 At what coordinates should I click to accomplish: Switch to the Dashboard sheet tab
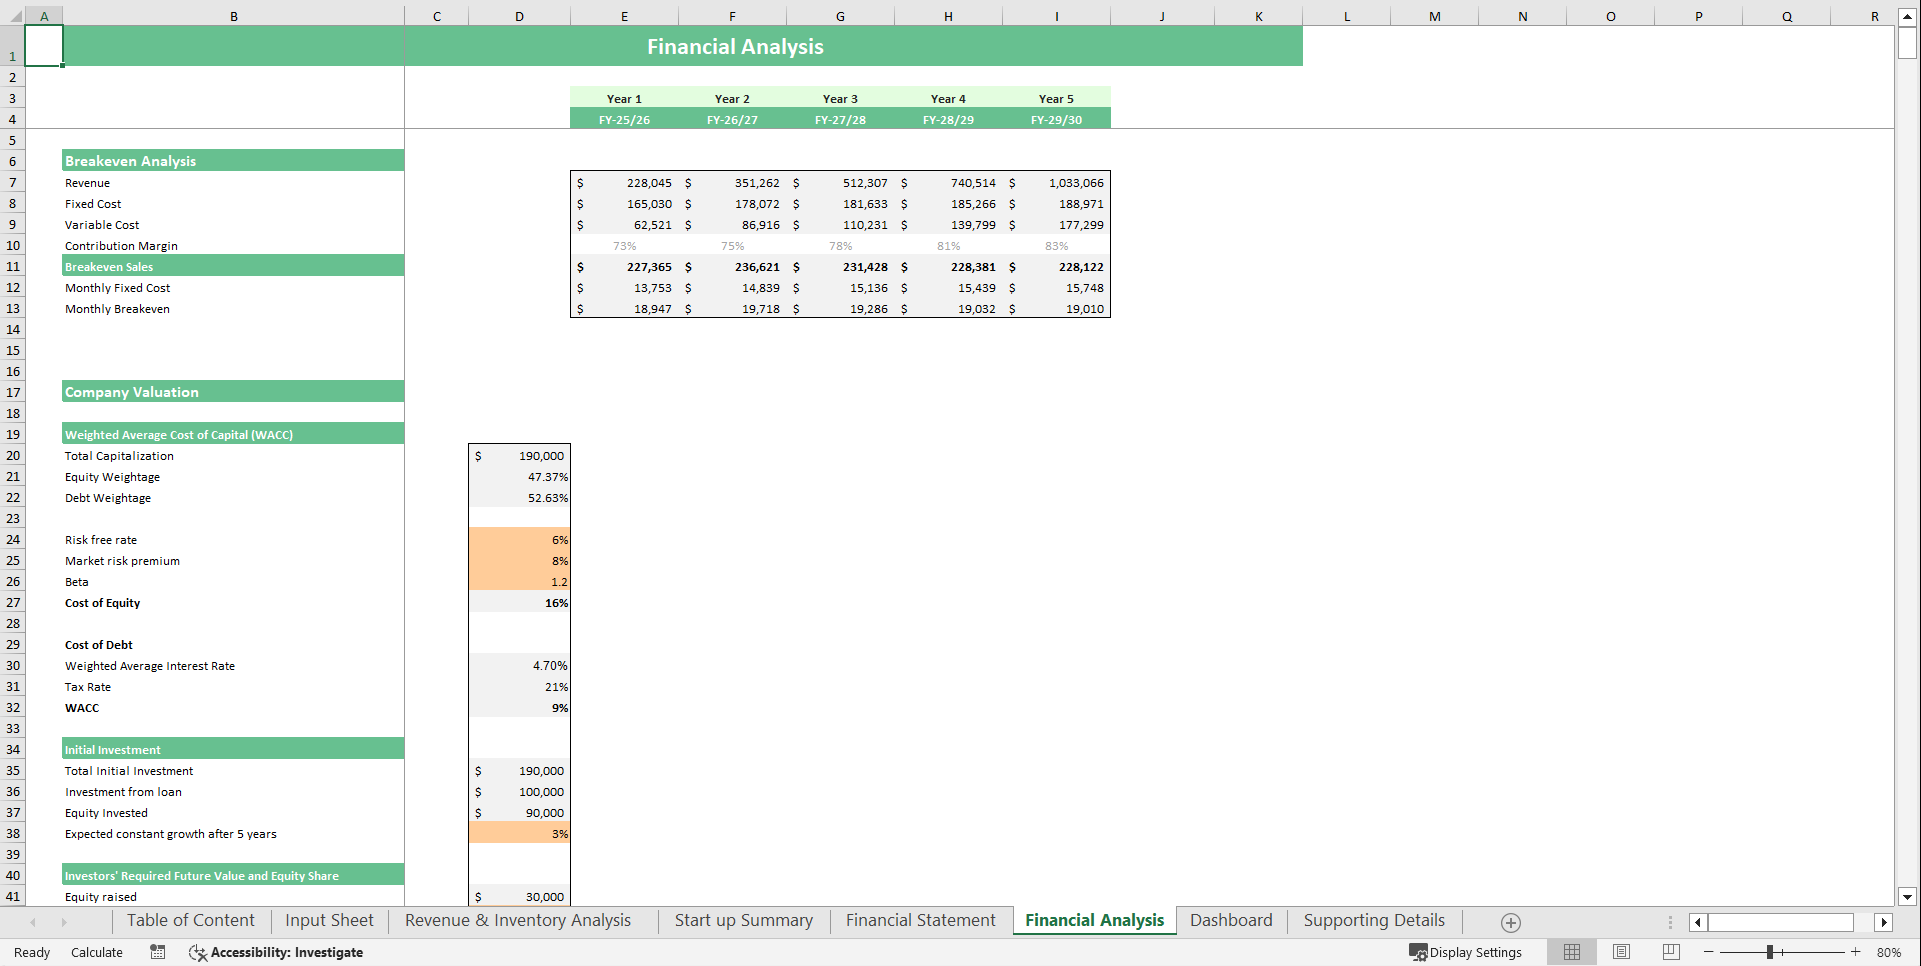click(x=1231, y=920)
